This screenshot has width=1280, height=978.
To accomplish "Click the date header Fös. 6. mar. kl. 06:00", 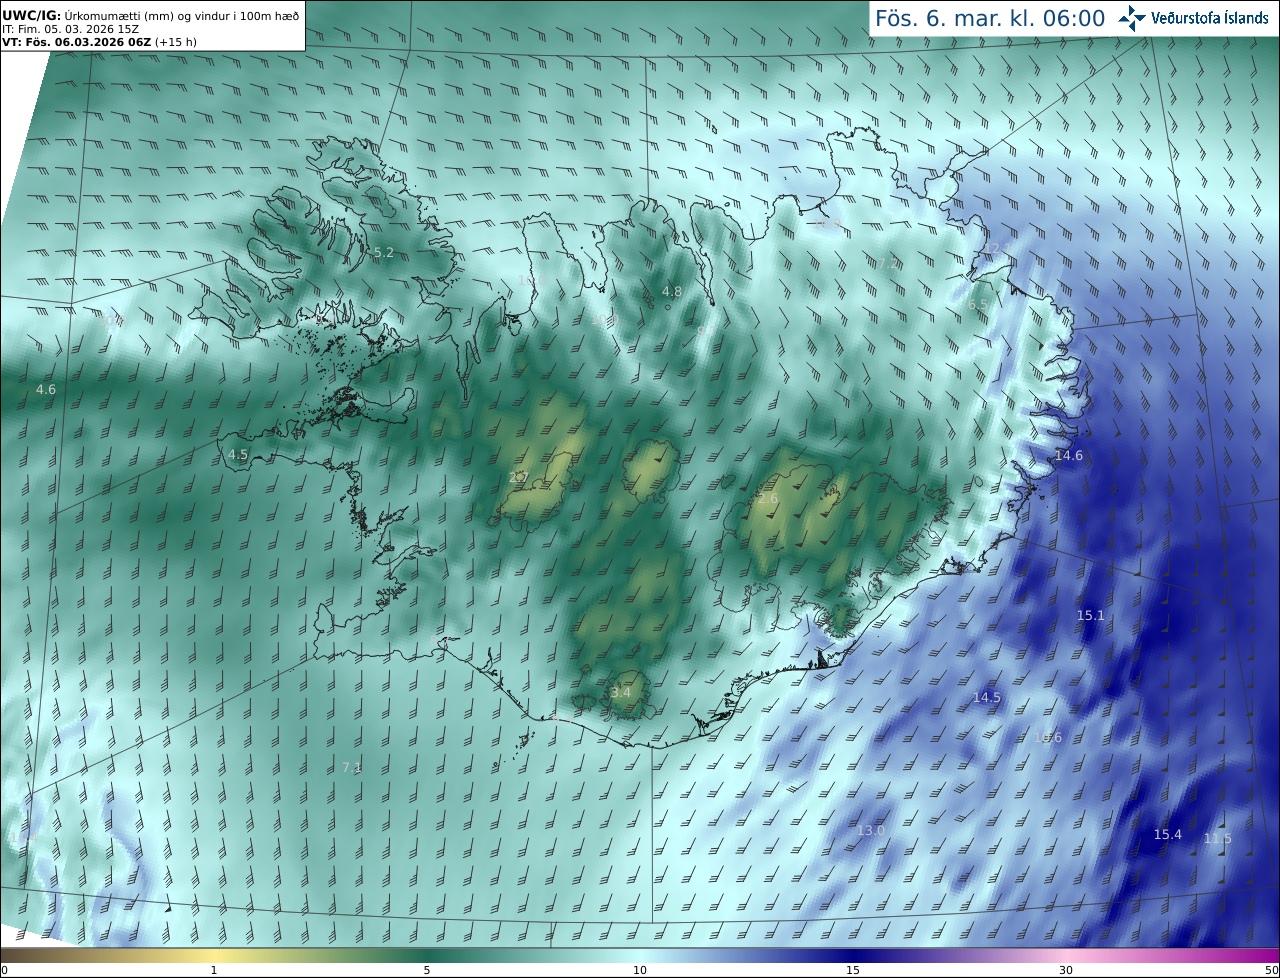I will pyautogui.click(x=990, y=18).
